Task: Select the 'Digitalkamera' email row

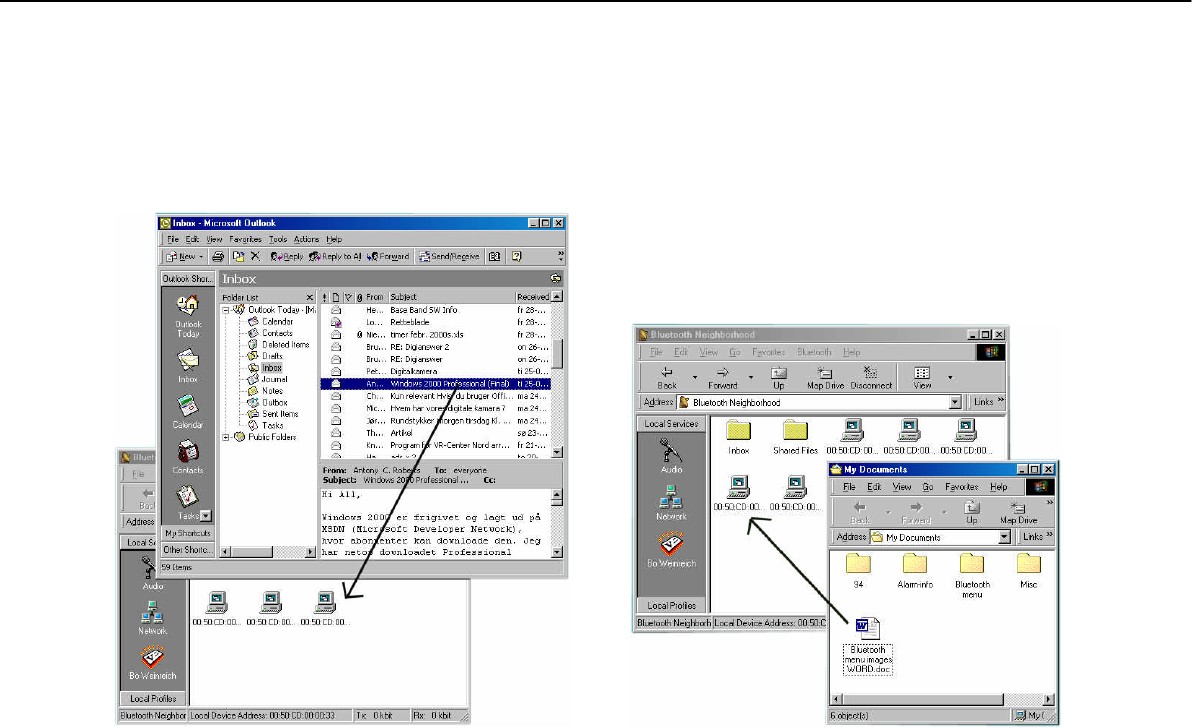Action: coord(435,372)
